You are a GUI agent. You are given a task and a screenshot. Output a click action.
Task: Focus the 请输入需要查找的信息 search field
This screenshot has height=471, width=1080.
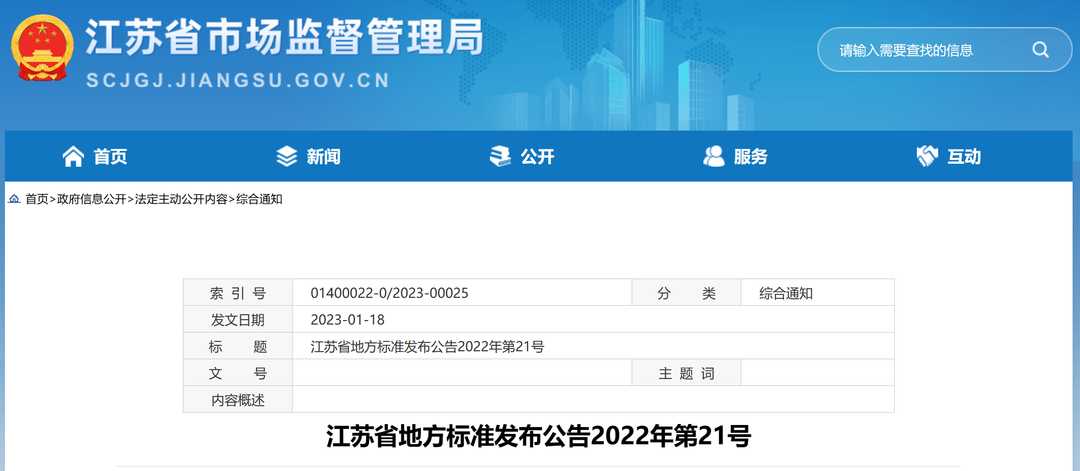click(x=944, y=50)
